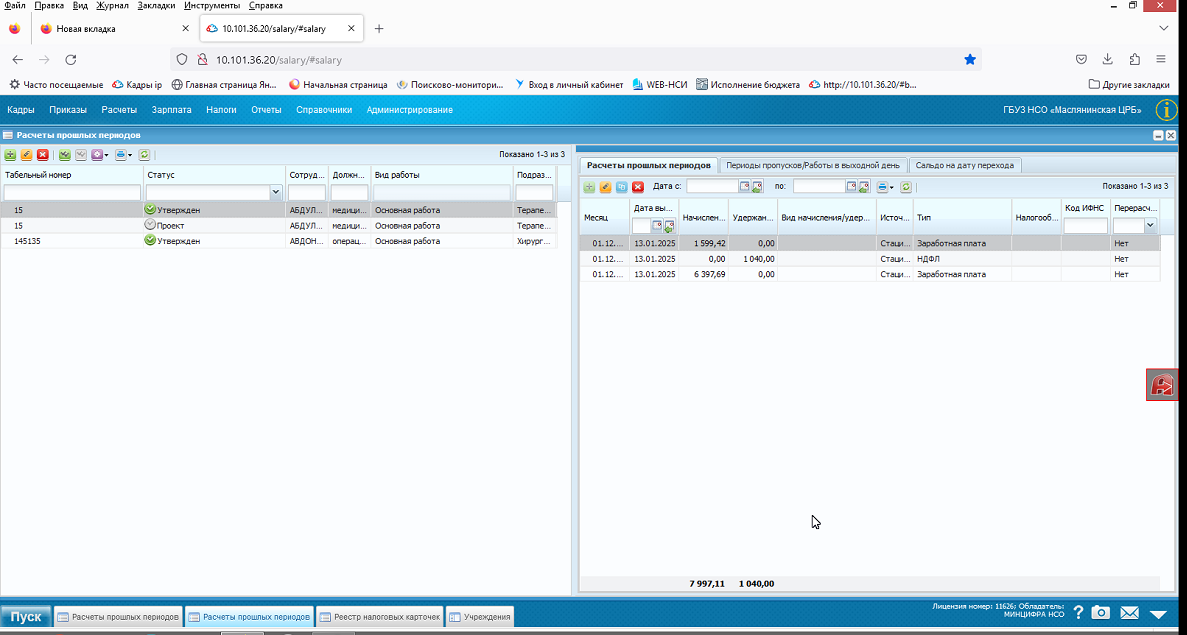Select the row with status Проект
The image size is (1187, 635).
(279, 226)
